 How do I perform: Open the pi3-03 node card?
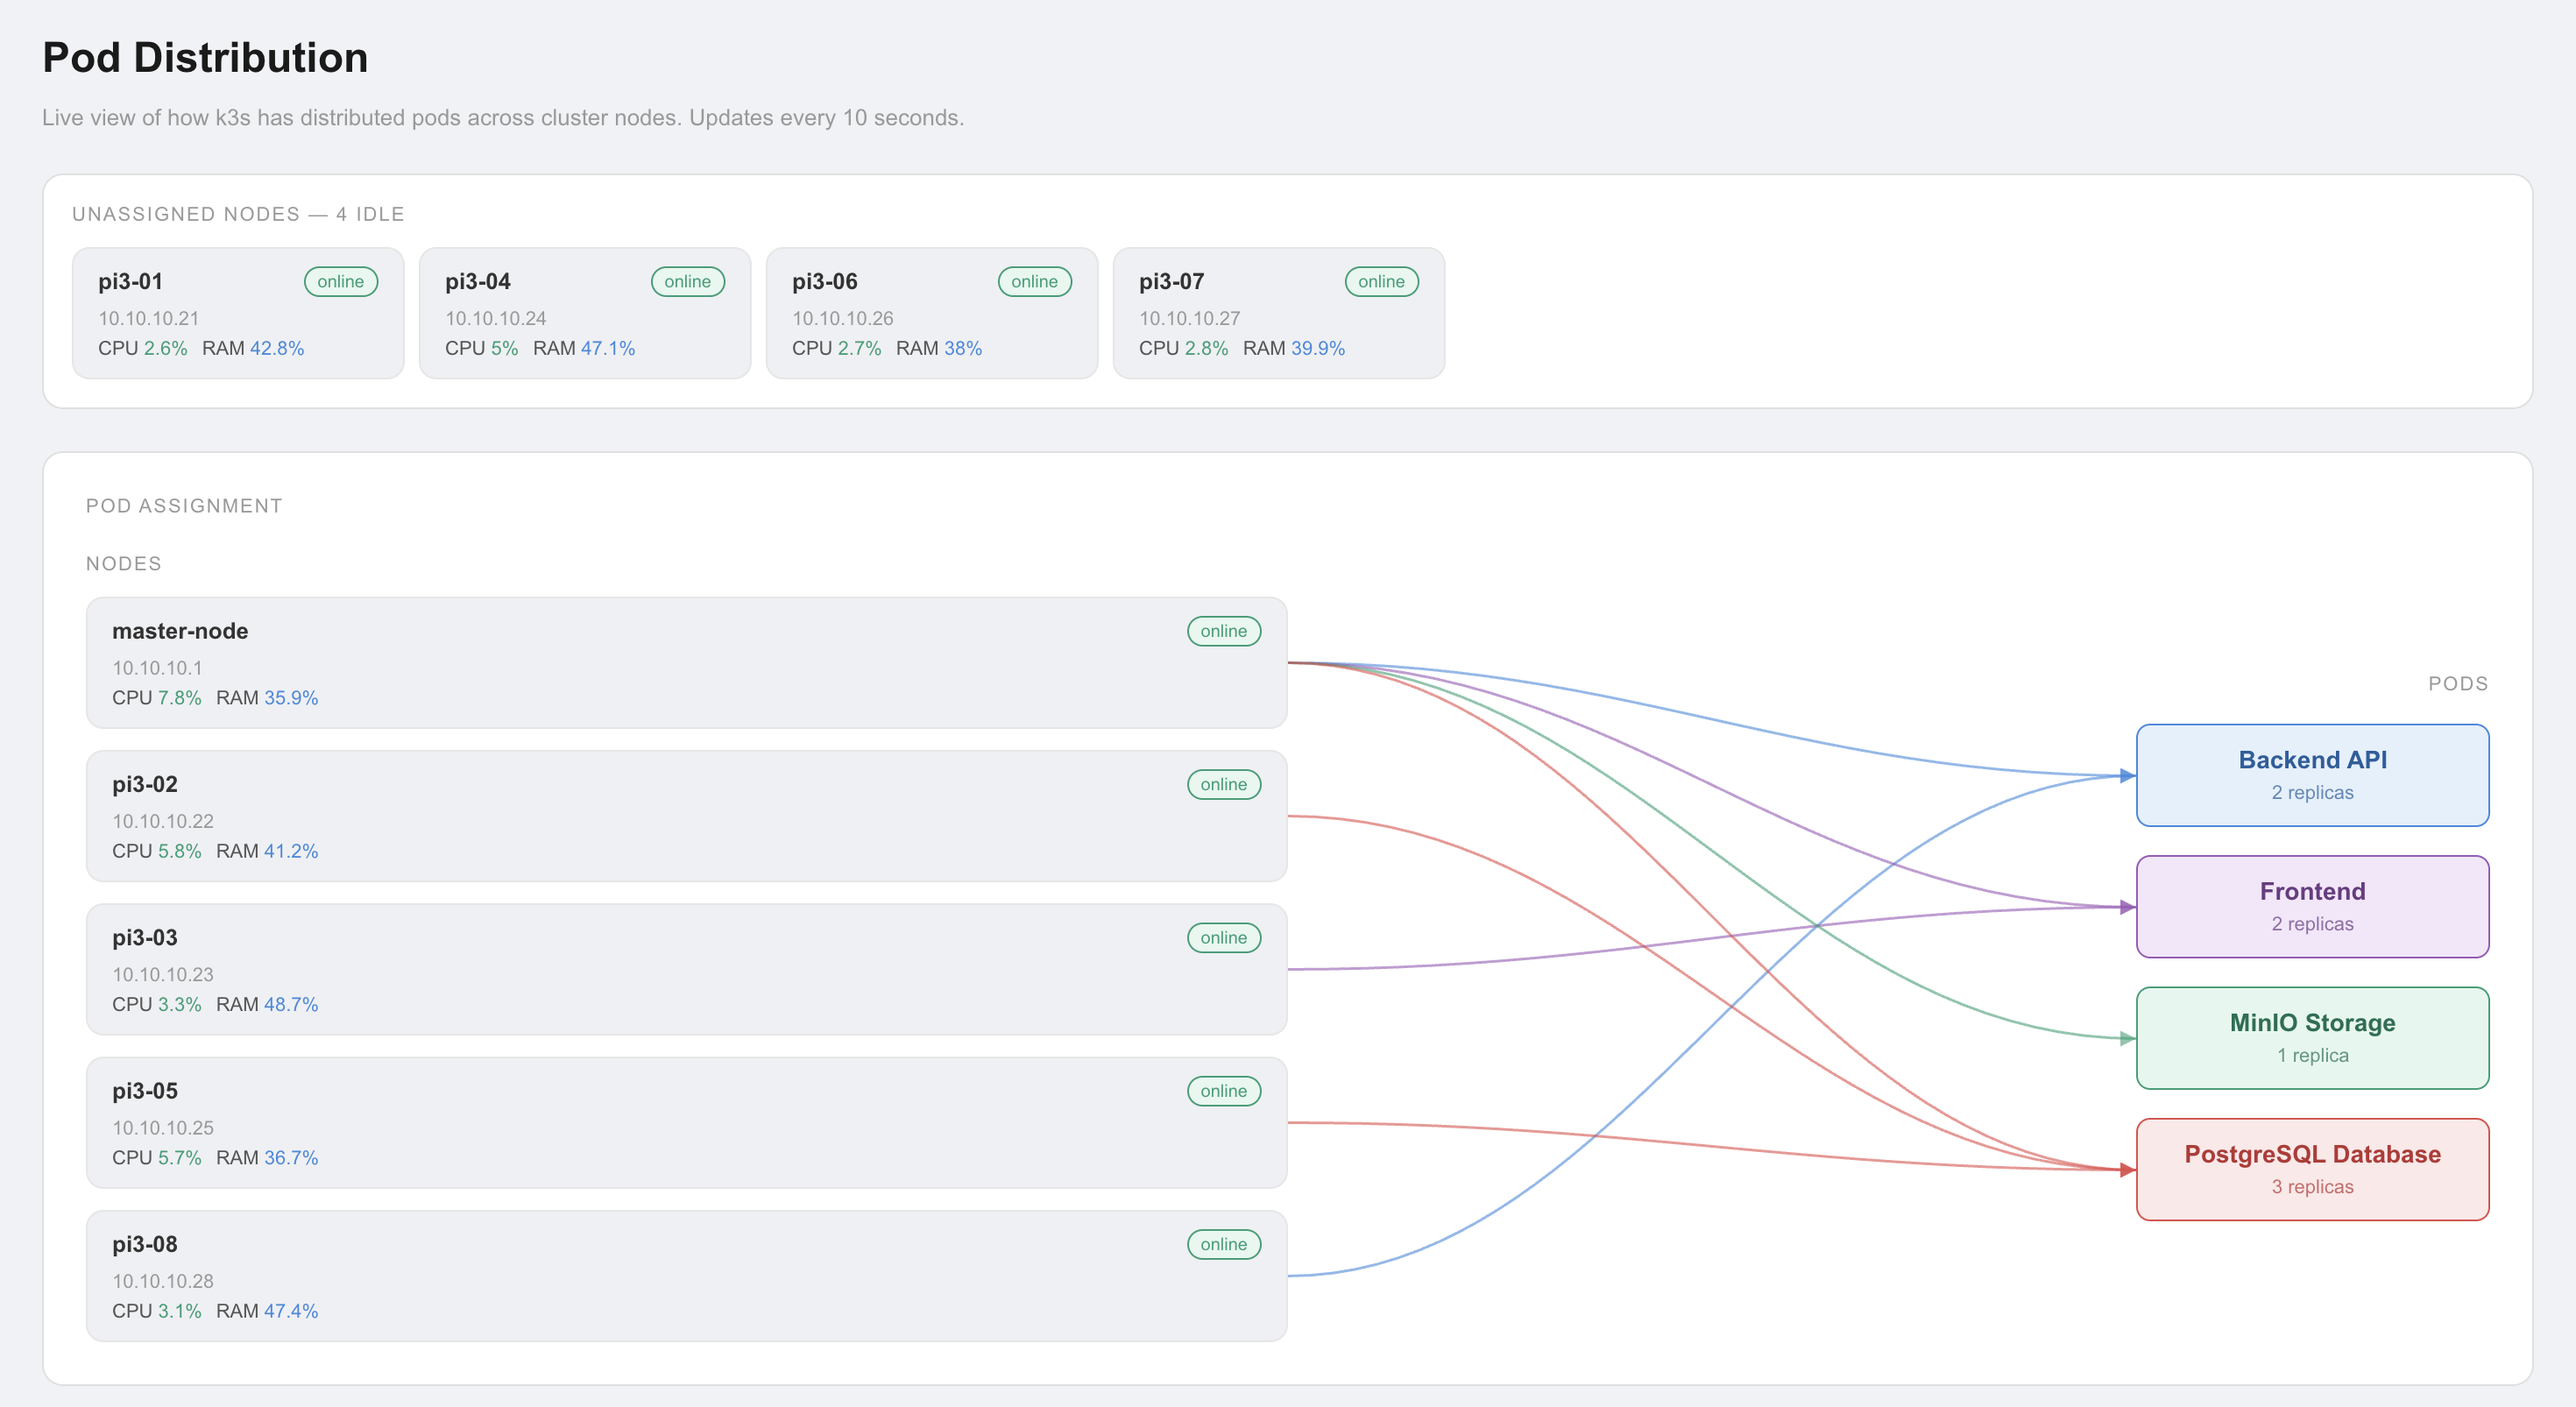pos(686,969)
